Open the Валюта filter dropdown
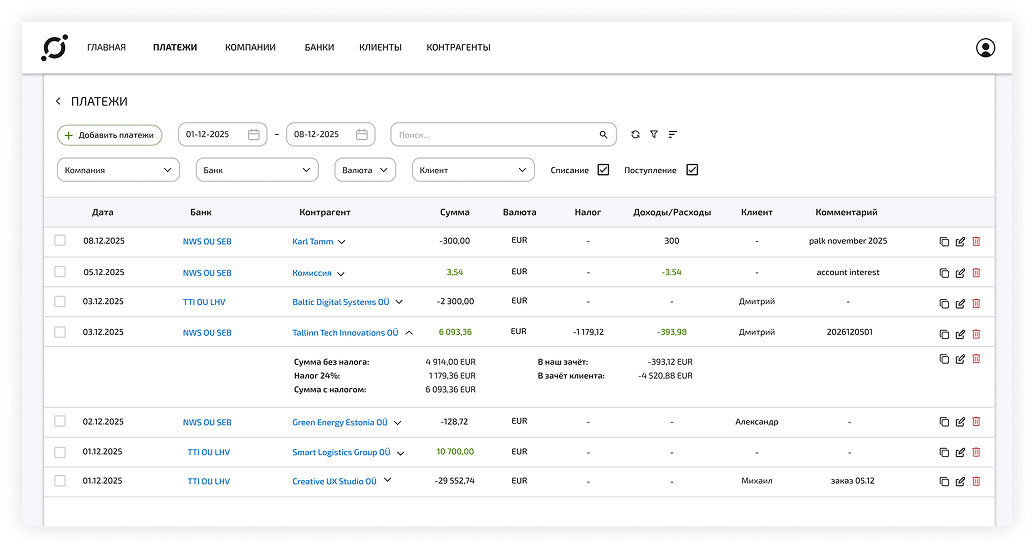The image size is (1035, 549). [x=365, y=170]
